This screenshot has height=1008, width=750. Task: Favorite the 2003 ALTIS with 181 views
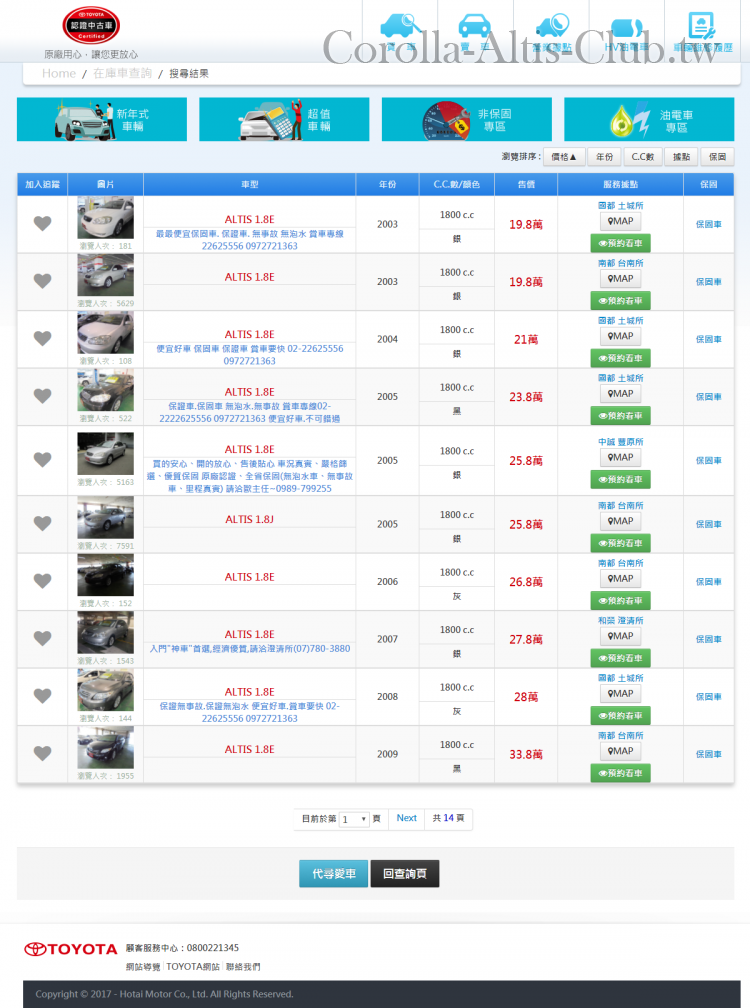pyautogui.click(x=42, y=223)
